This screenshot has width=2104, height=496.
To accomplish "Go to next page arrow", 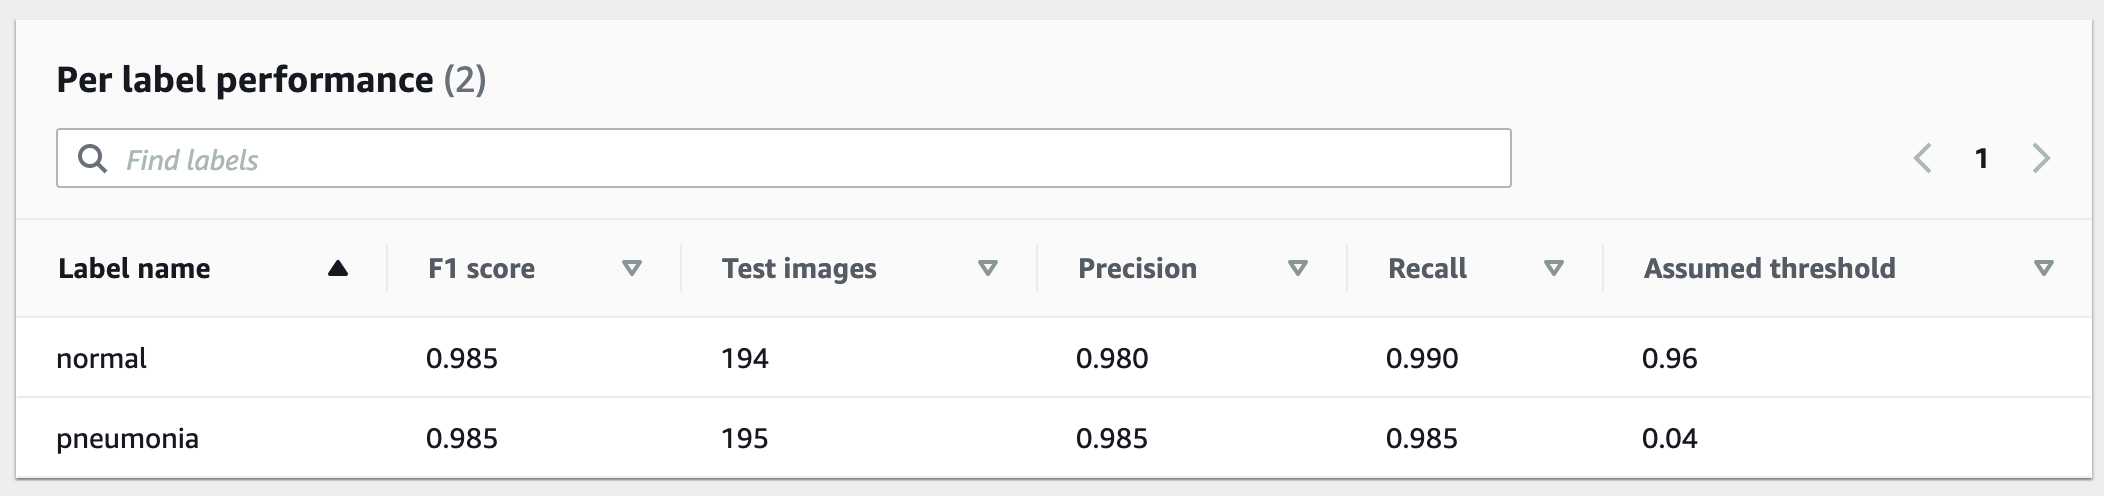I will (x=2041, y=158).
